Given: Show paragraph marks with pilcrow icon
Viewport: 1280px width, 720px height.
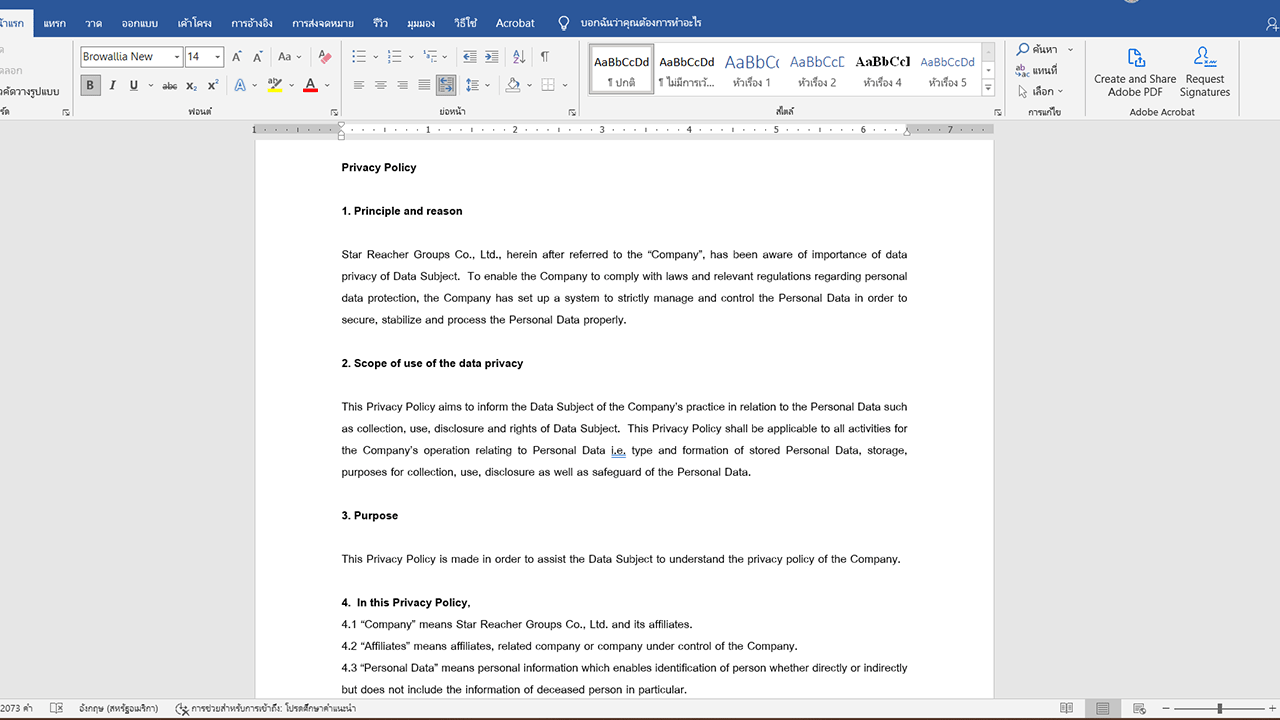Looking at the screenshot, I should [545, 57].
